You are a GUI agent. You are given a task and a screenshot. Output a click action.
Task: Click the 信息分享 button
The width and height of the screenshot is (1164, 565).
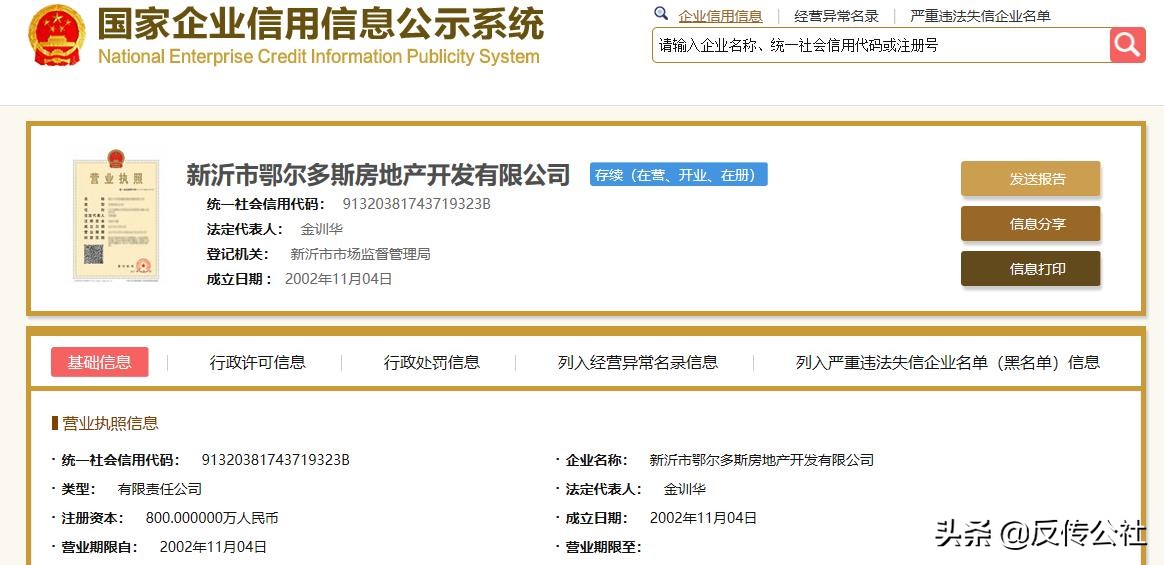point(1030,224)
